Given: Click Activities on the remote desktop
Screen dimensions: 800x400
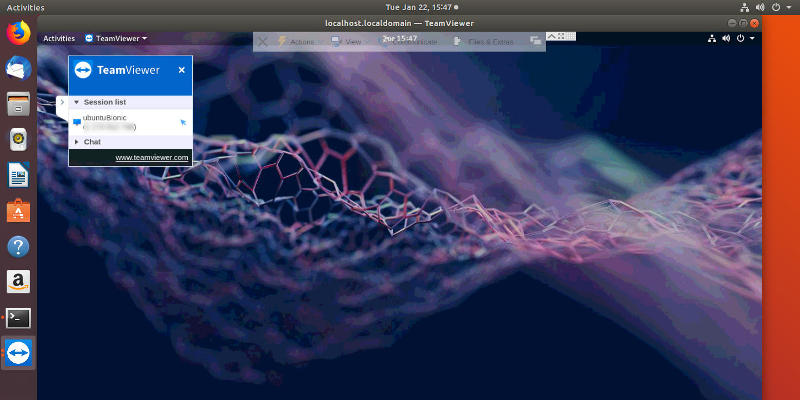Looking at the screenshot, I should click(x=59, y=38).
